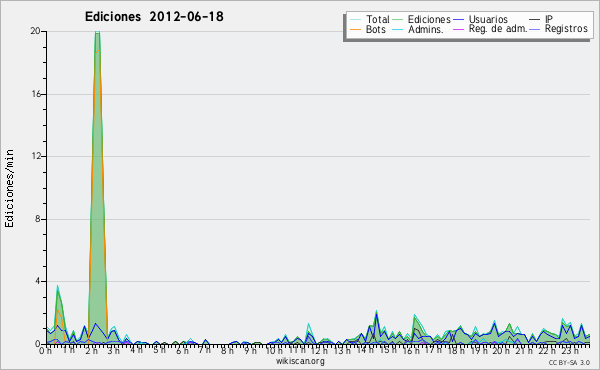Screen dimensions: 600x370
Task: Click the '4' y-axis tick label
Action: point(38,282)
